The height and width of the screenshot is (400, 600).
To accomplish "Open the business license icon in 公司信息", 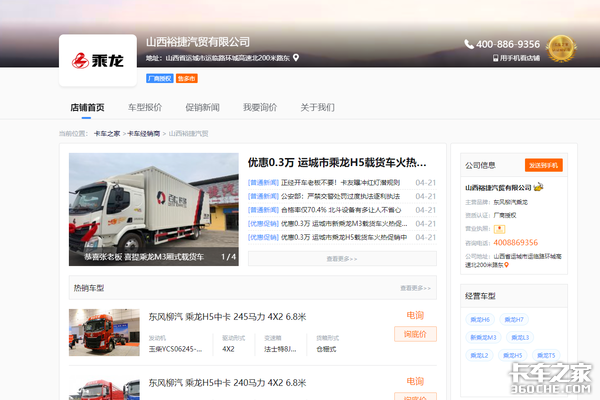I will 500,229.
